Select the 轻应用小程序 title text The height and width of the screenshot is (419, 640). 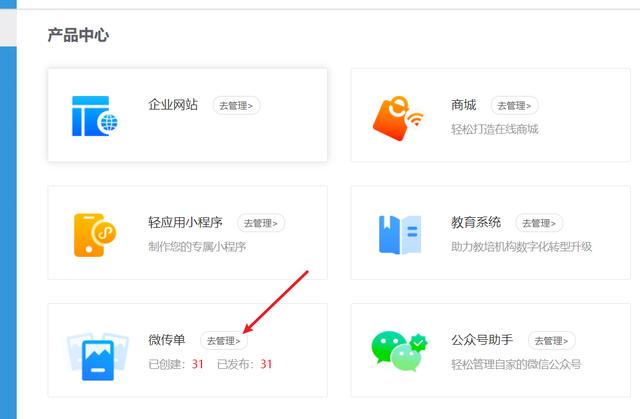pos(185,222)
